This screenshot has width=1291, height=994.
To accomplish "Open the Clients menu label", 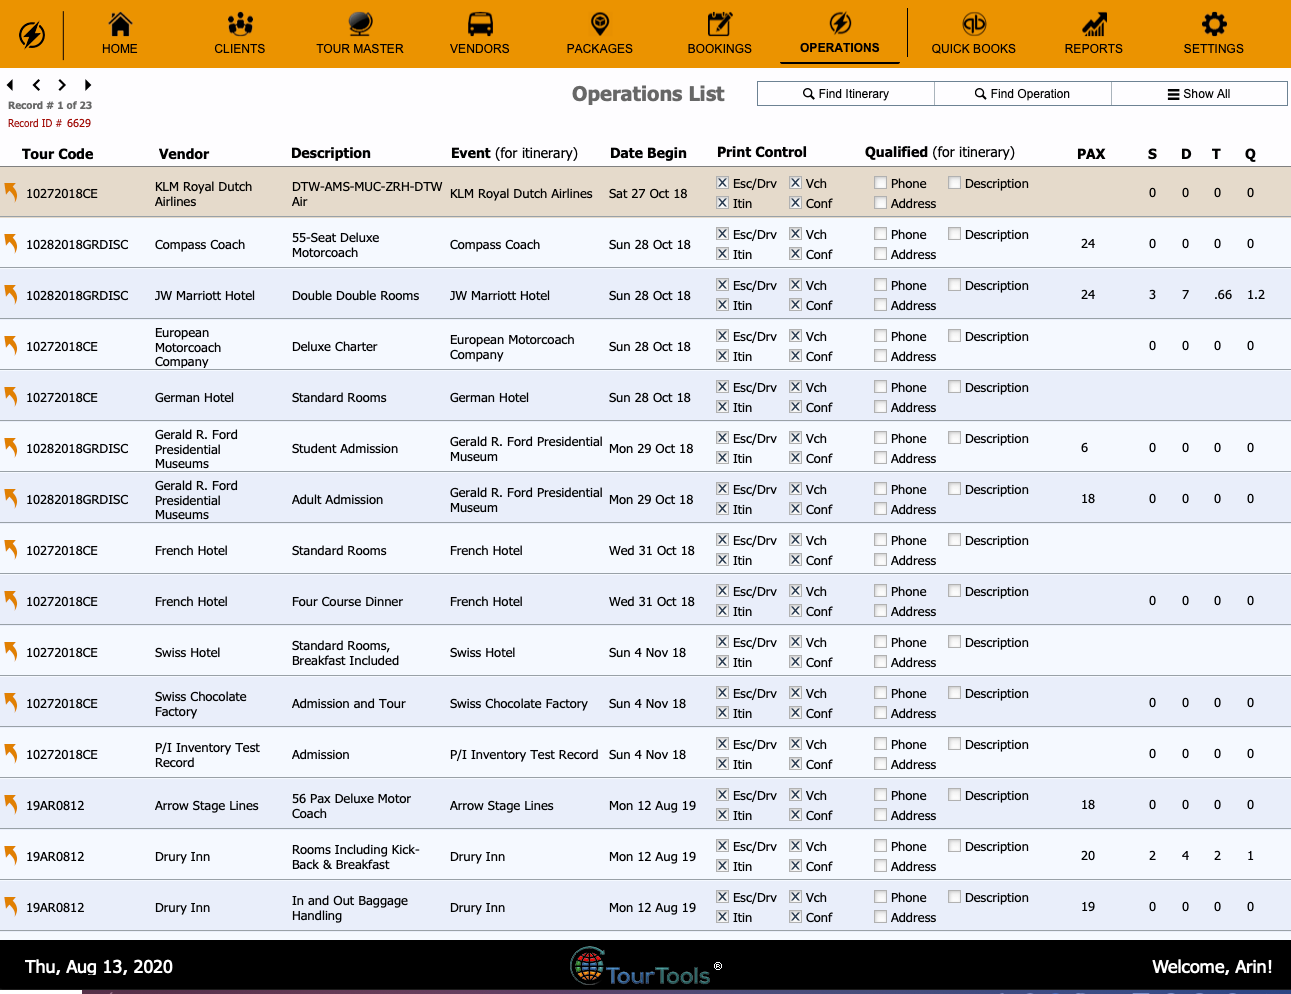I will [x=240, y=49].
